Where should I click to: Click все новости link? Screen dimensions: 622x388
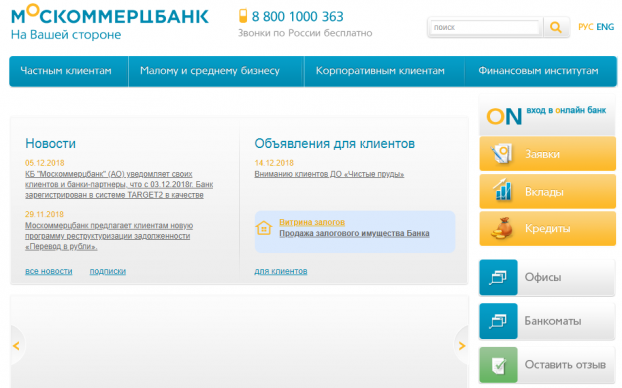pyautogui.click(x=48, y=271)
